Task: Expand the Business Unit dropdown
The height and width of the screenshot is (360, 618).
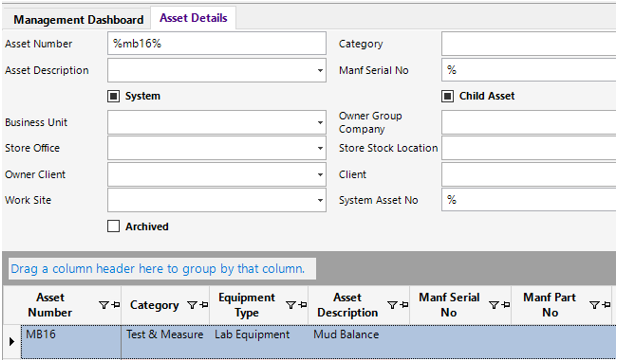Action: tap(320, 123)
